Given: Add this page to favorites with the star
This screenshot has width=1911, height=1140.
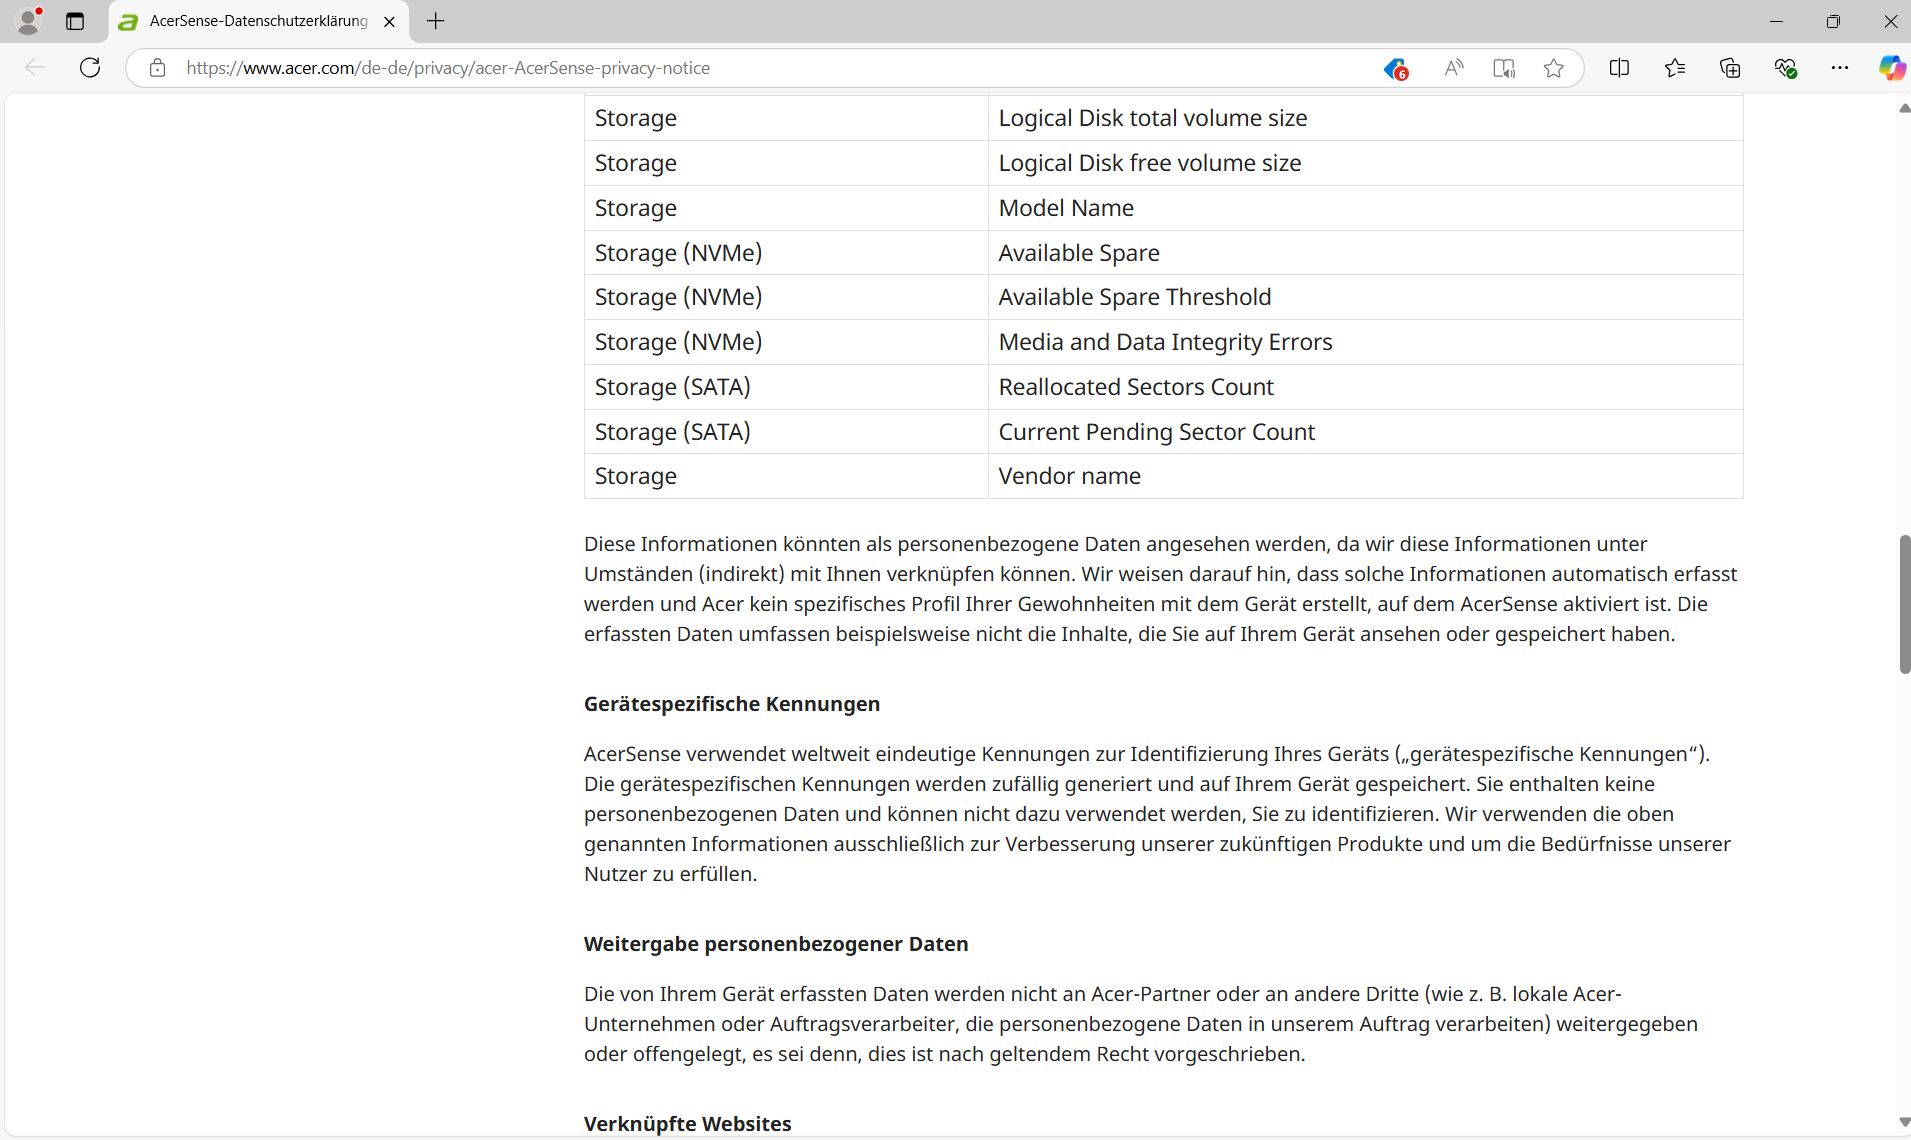Looking at the screenshot, I should [1553, 68].
